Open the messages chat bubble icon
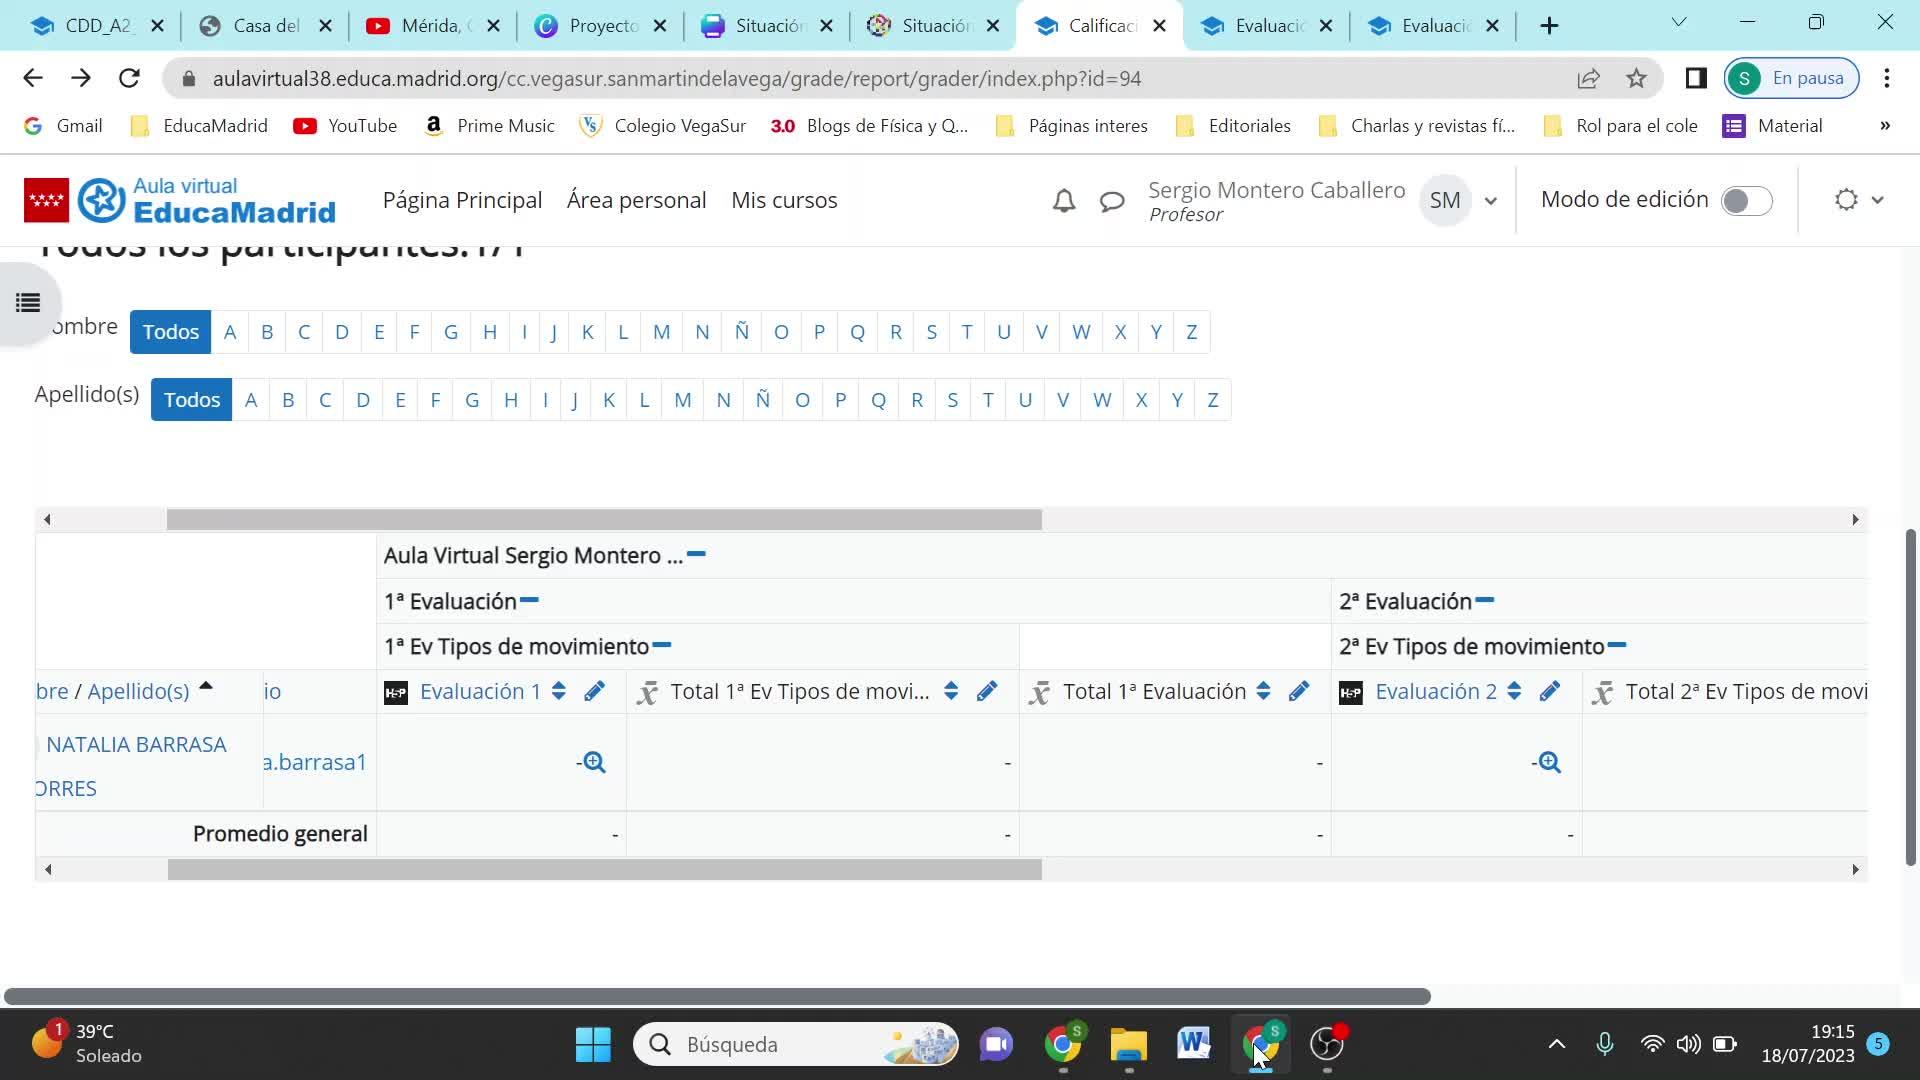This screenshot has height=1080, width=1920. click(1112, 201)
